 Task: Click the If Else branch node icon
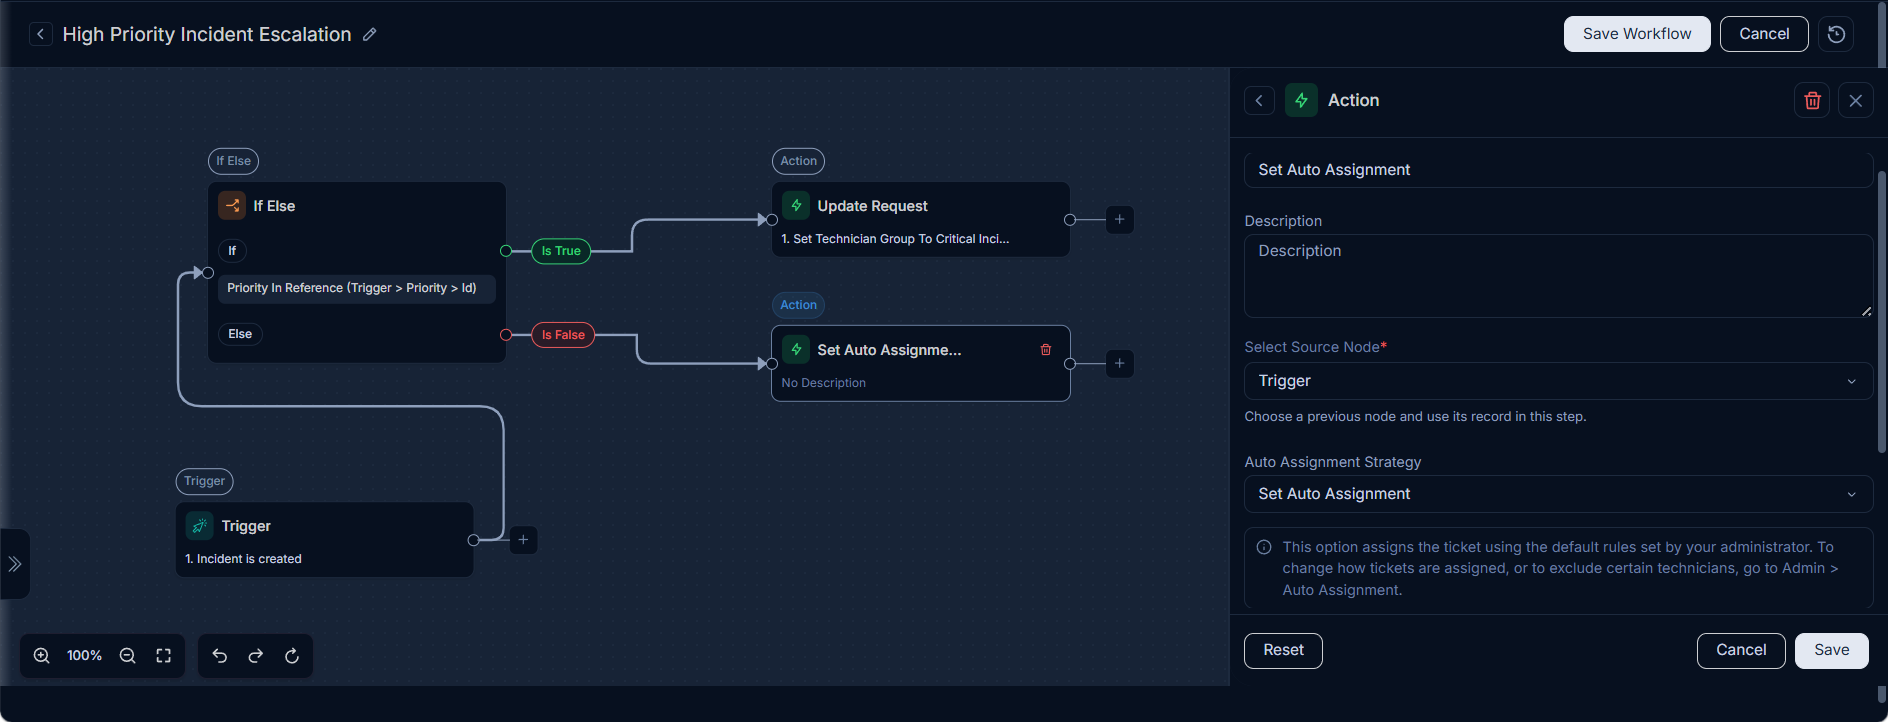tap(232, 205)
